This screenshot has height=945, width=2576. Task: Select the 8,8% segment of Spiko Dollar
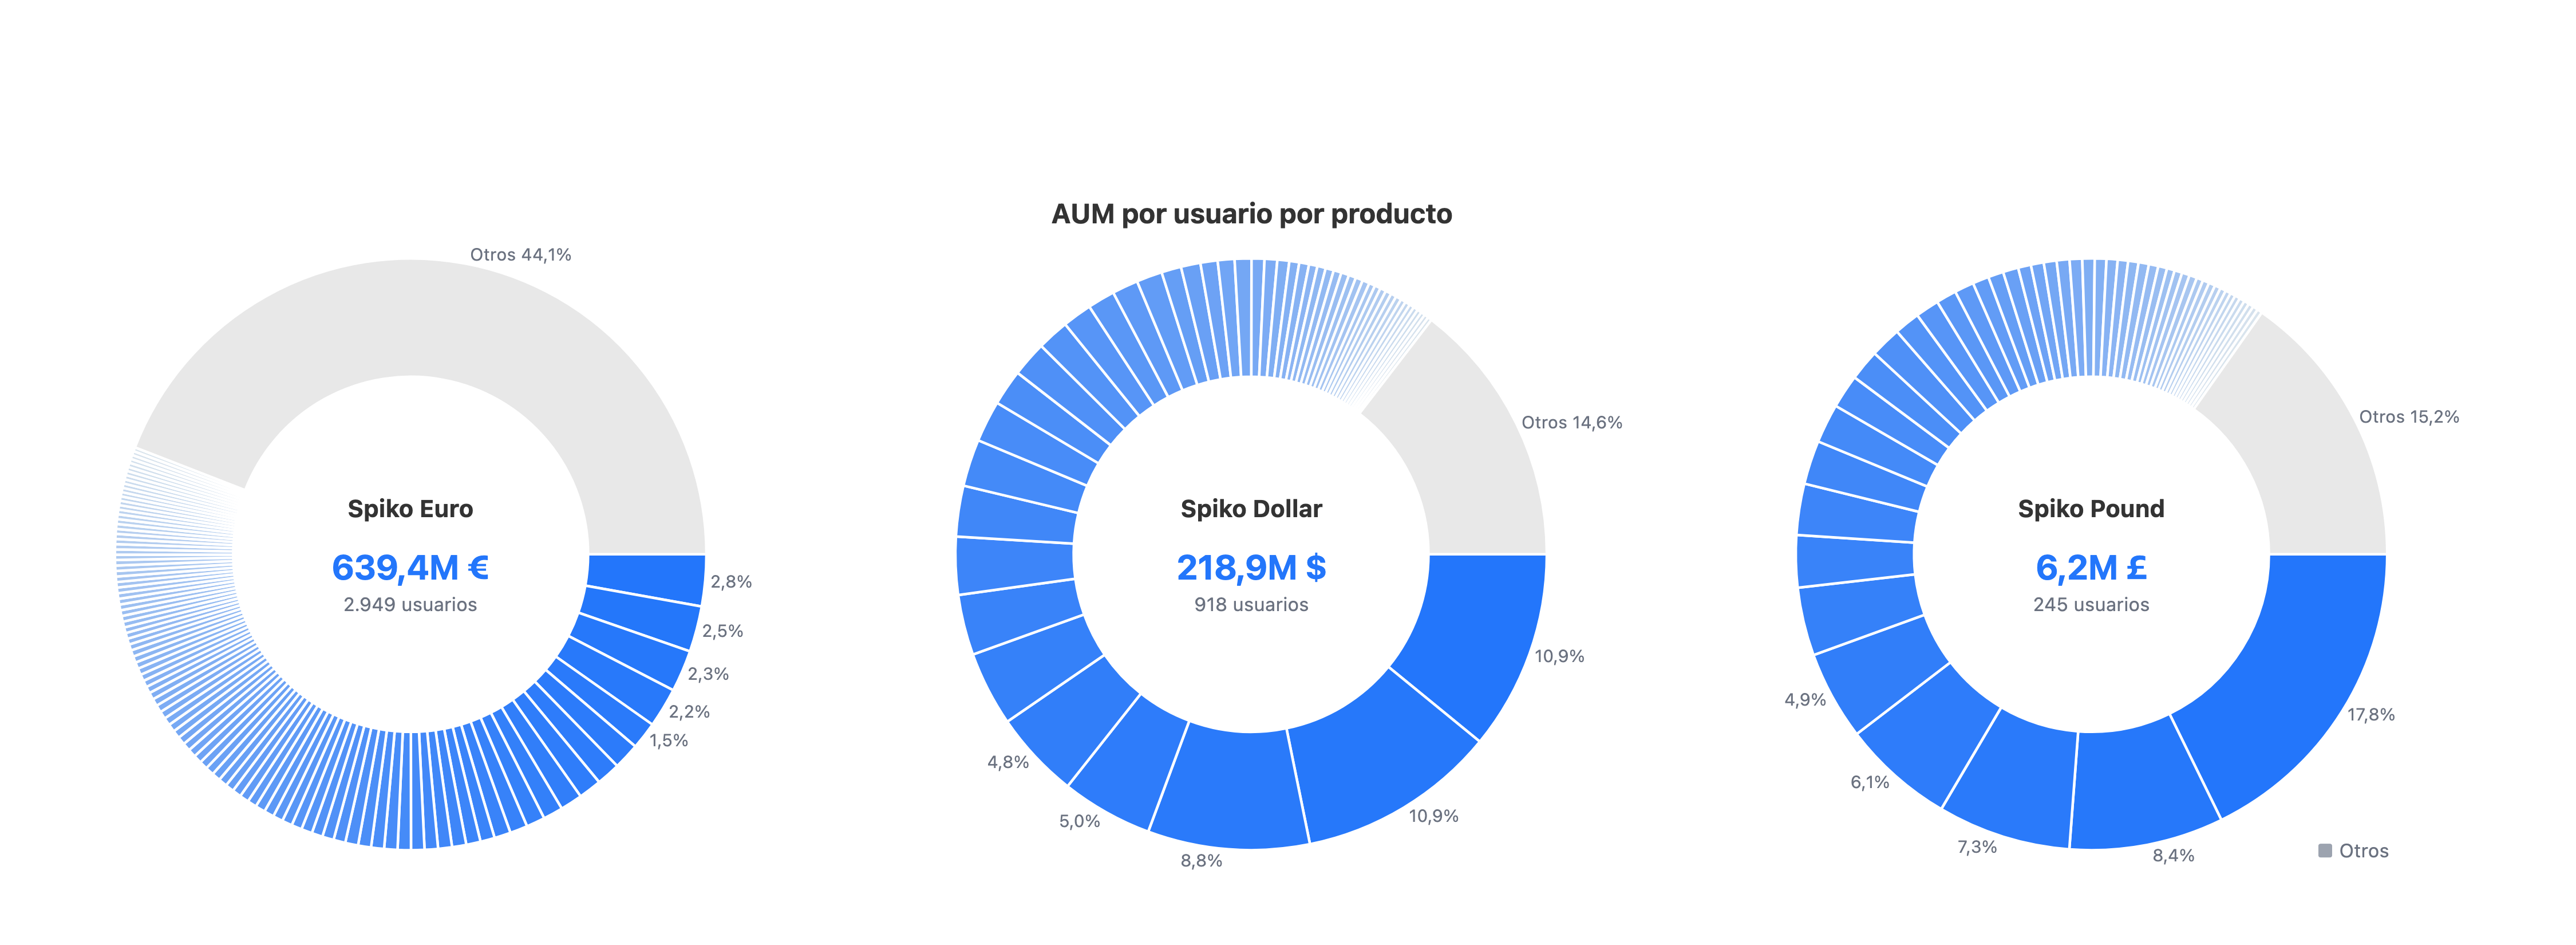1232,789
